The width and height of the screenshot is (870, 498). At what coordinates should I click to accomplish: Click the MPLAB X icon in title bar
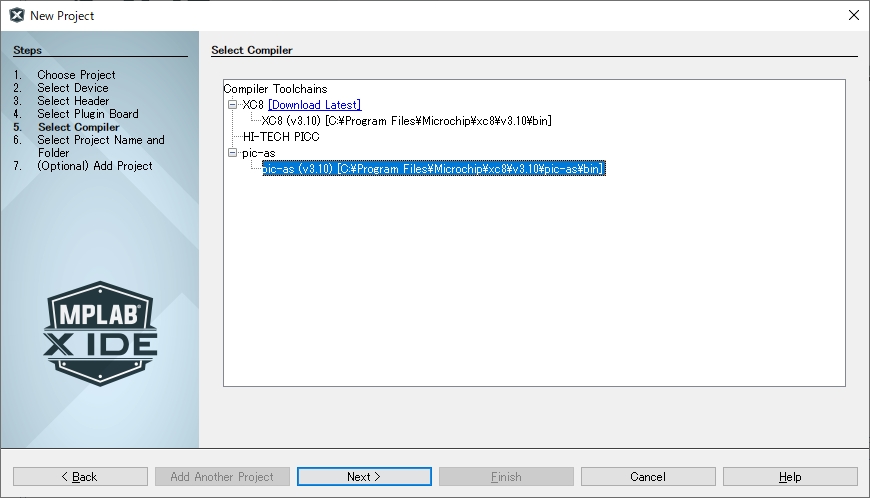(16, 15)
